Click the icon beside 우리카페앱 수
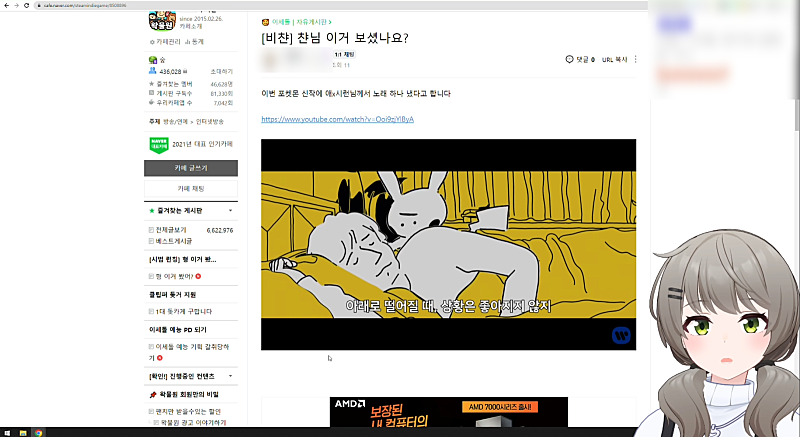 point(151,102)
